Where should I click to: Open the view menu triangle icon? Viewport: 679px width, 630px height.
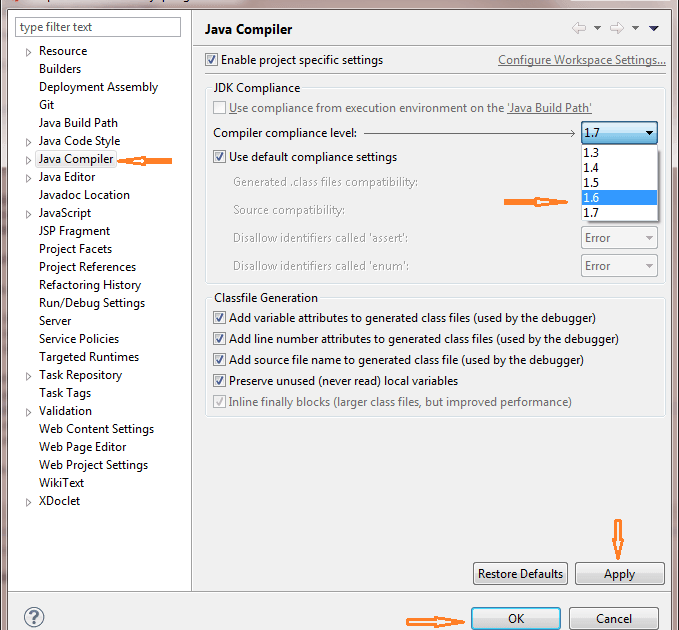pos(654,29)
